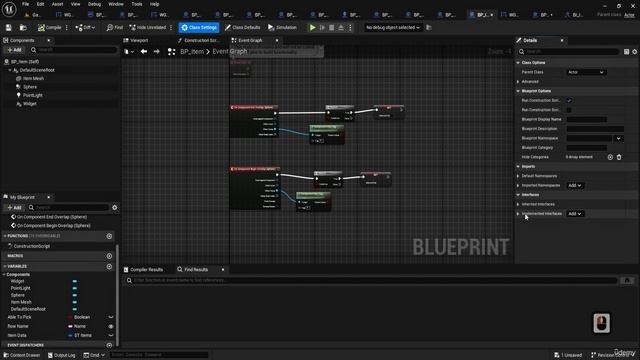Image resolution: width=640 pixels, height=360 pixels.
Task: Add a new event dispatcher with plus icon
Action: click(x=109, y=345)
